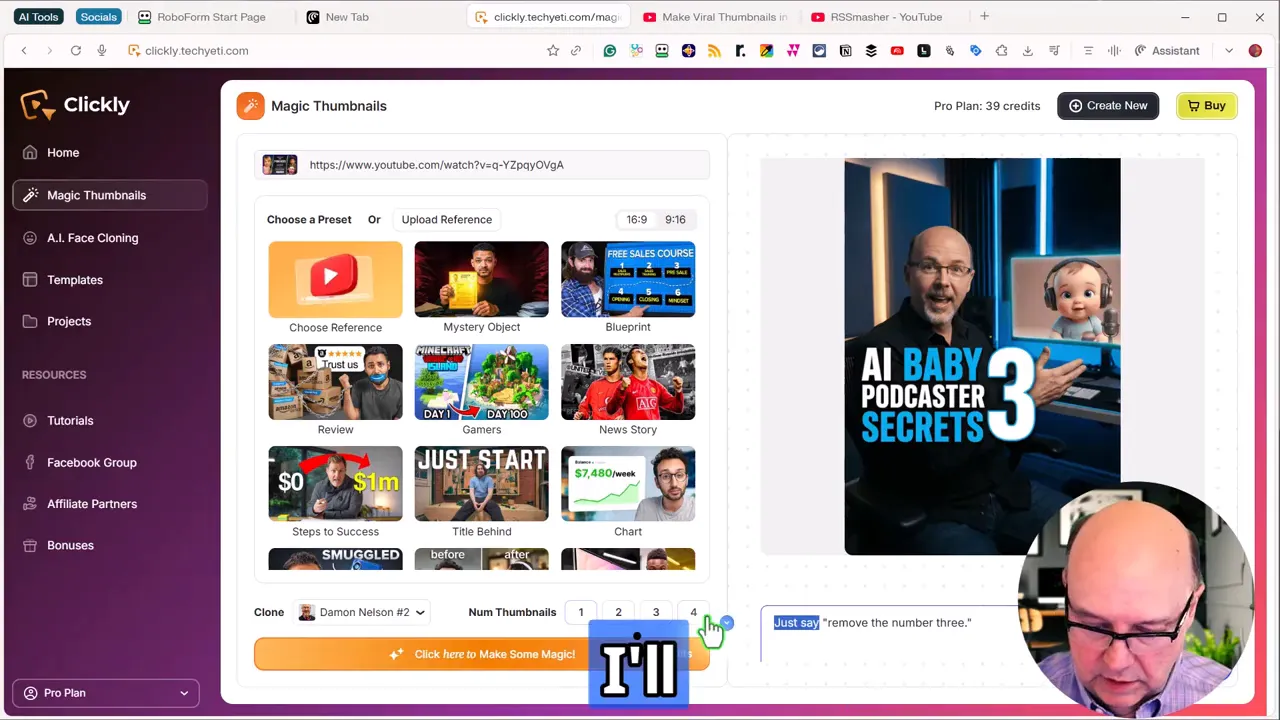This screenshot has height=720, width=1280.
Task: Select 2 as the thumbnail count
Action: pos(618,612)
